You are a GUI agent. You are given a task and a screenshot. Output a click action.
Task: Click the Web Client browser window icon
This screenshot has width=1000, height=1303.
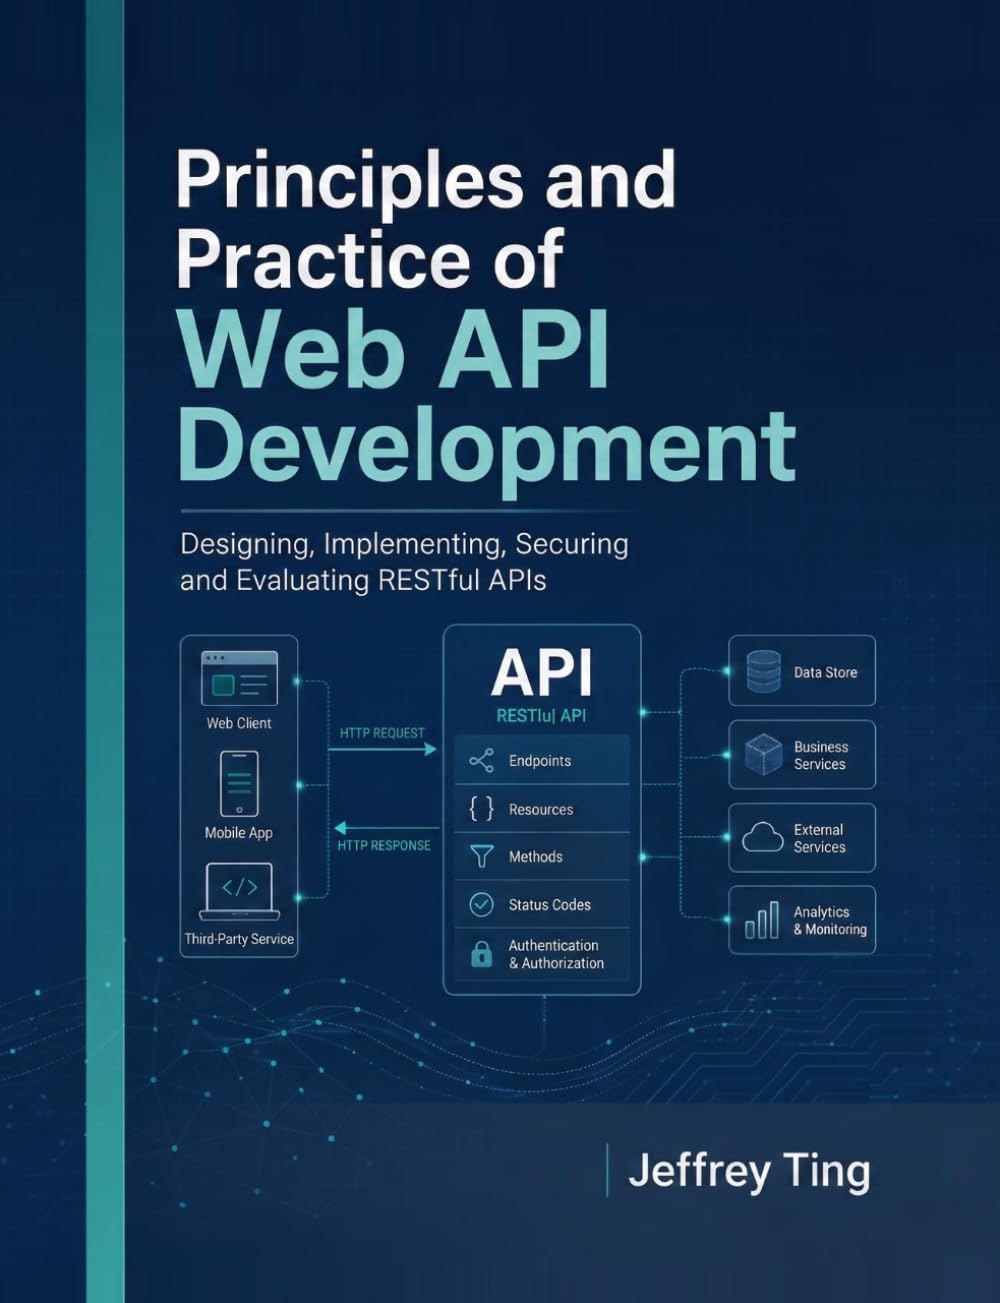click(239, 679)
